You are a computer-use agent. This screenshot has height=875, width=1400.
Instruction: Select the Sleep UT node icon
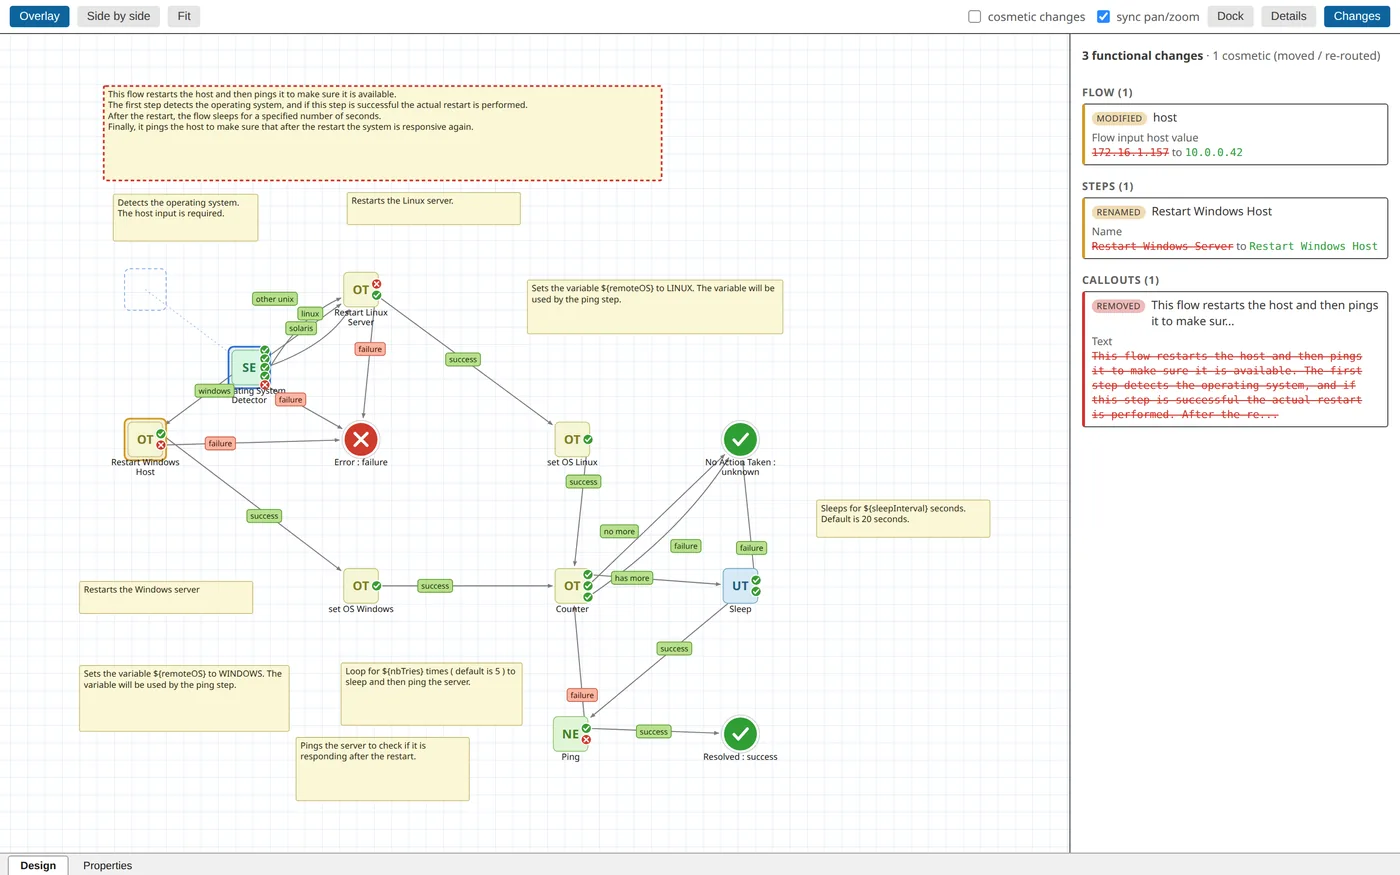click(x=740, y=586)
